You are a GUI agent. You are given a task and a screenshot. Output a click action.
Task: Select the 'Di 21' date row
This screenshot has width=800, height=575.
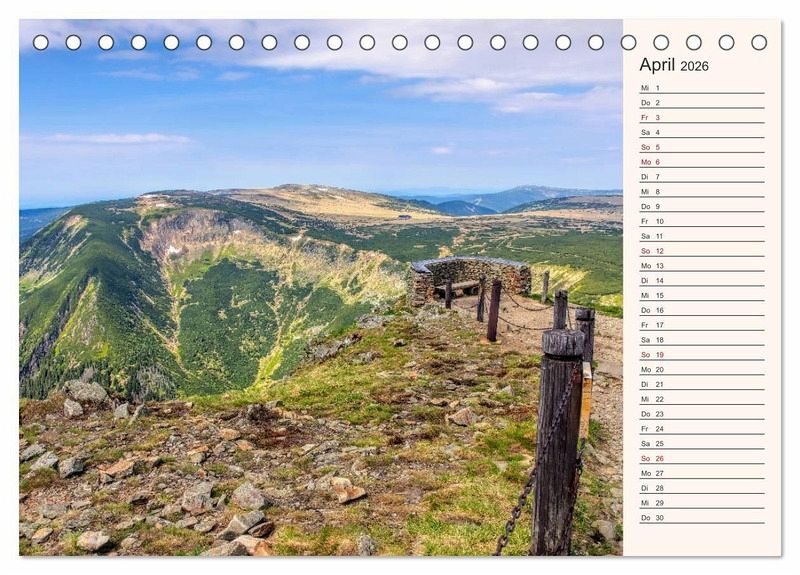pos(702,384)
